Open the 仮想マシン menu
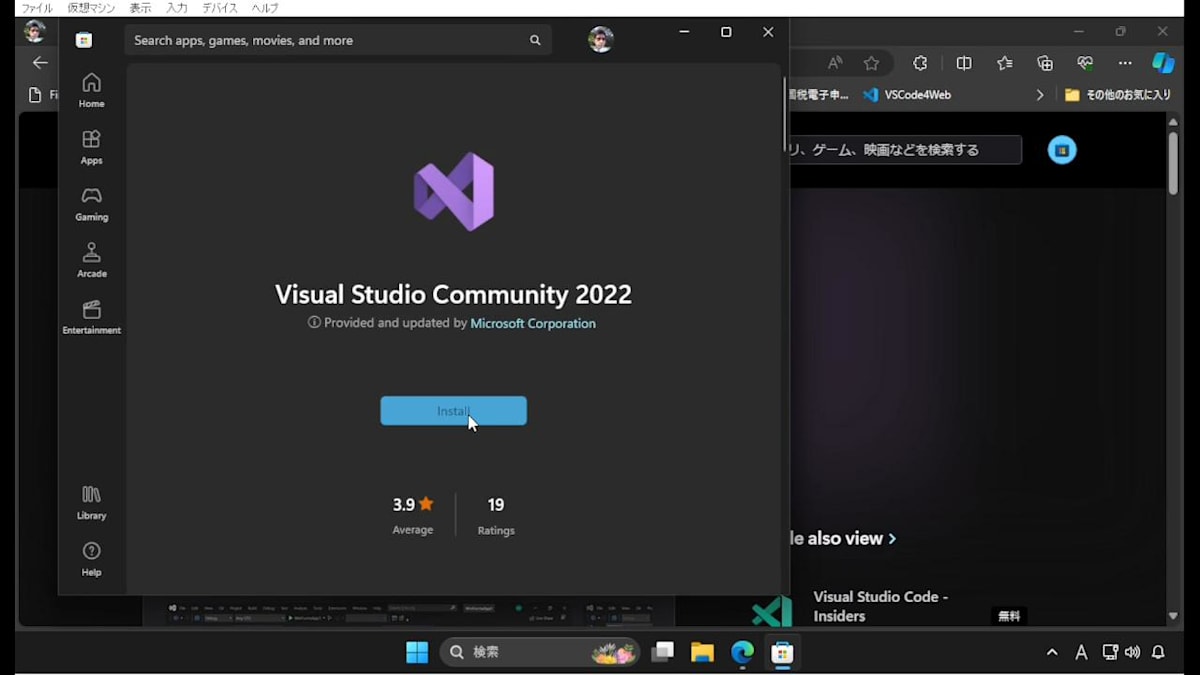Viewport: 1200px width, 675px height. coord(91,8)
